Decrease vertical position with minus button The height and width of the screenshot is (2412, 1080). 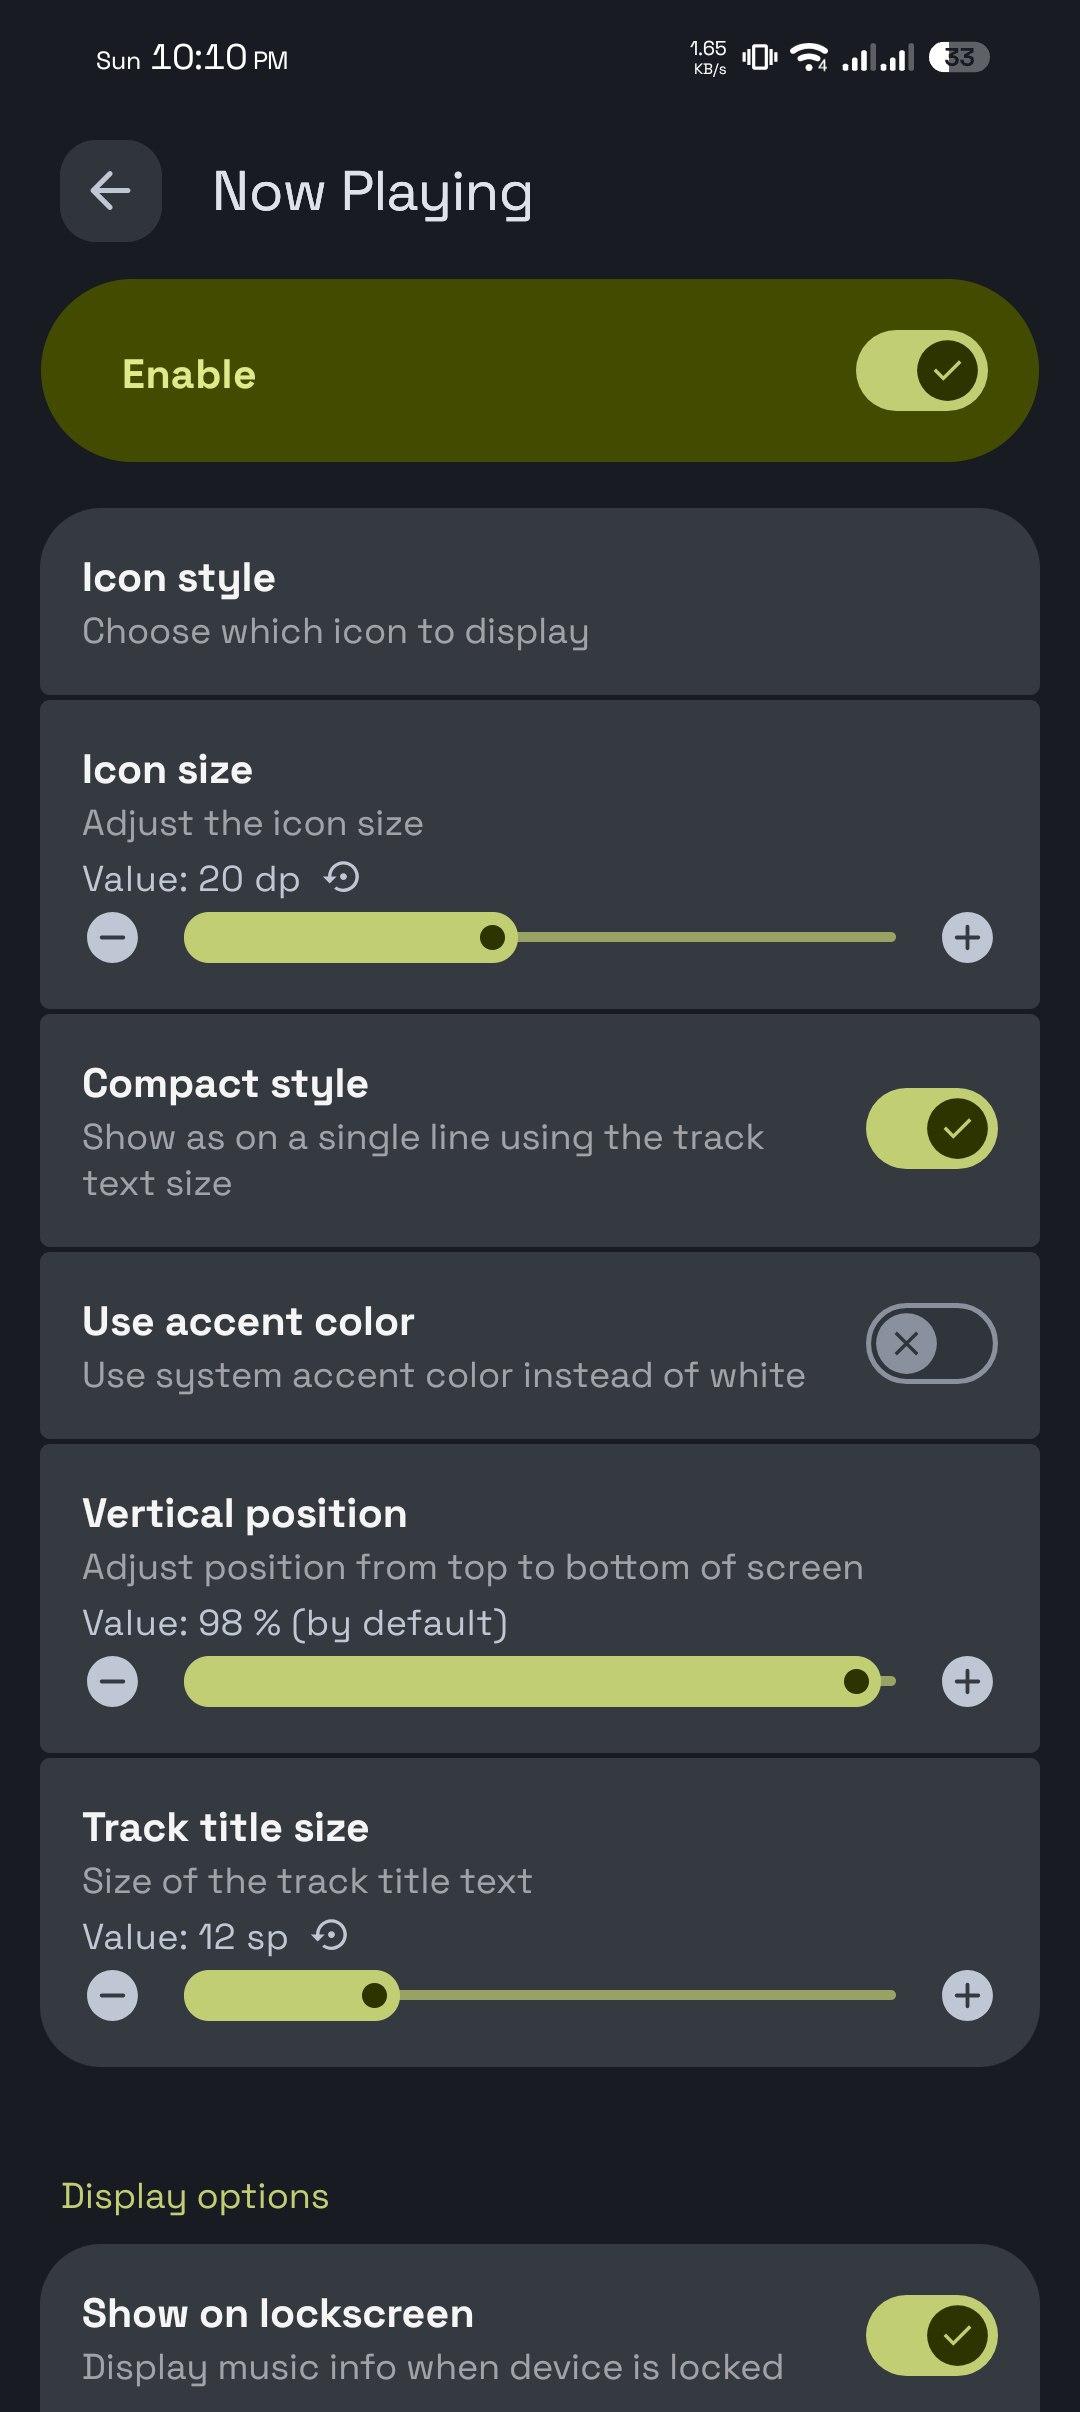[112, 1682]
